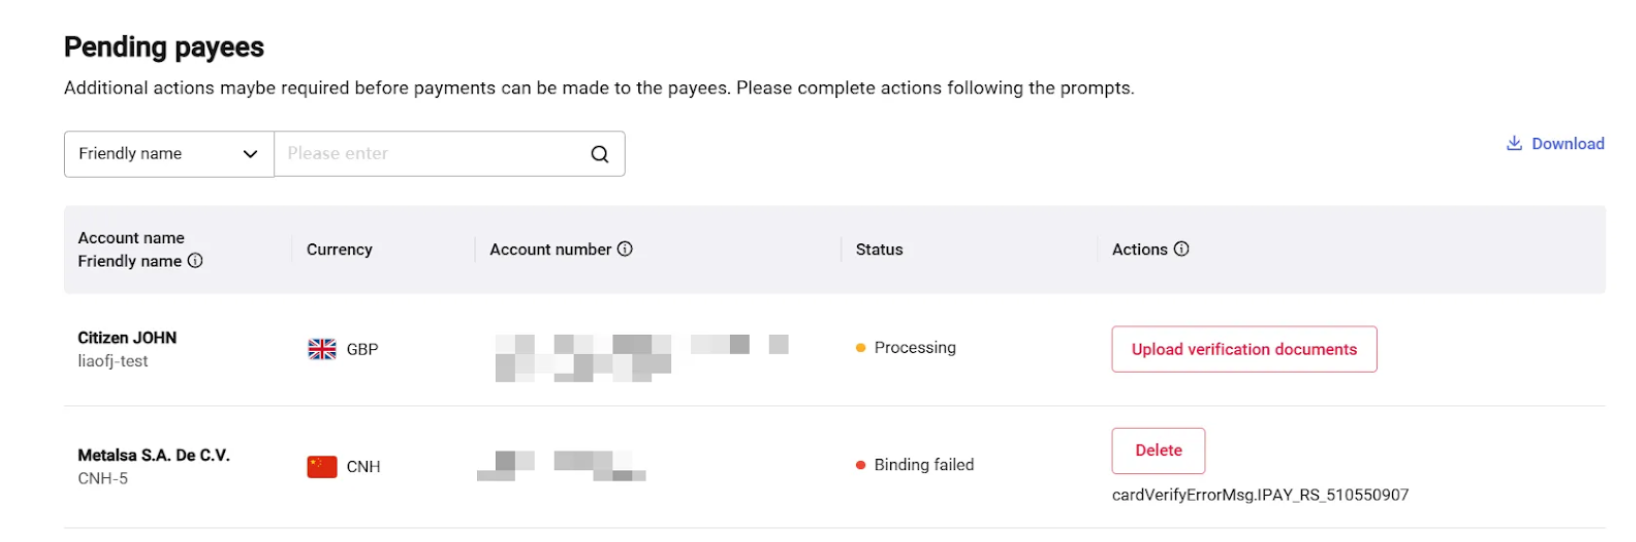Click the China flag icon beside CNH
Image resolution: width=1636 pixels, height=542 pixels.
[x=322, y=467]
